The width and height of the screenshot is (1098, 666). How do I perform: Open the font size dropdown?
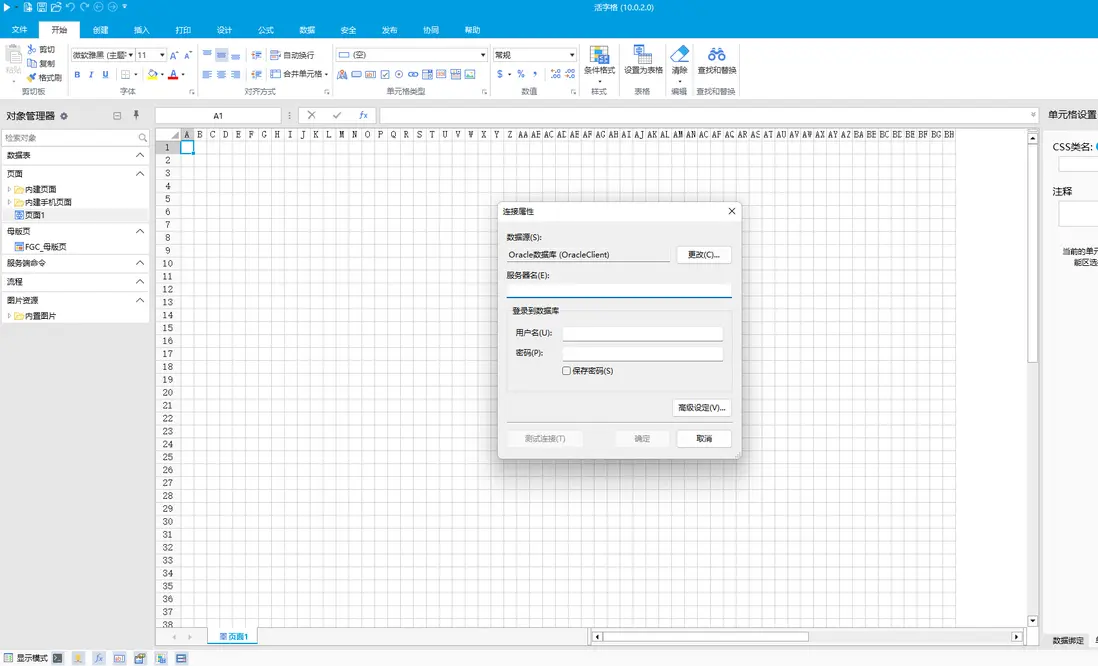point(160,55)
